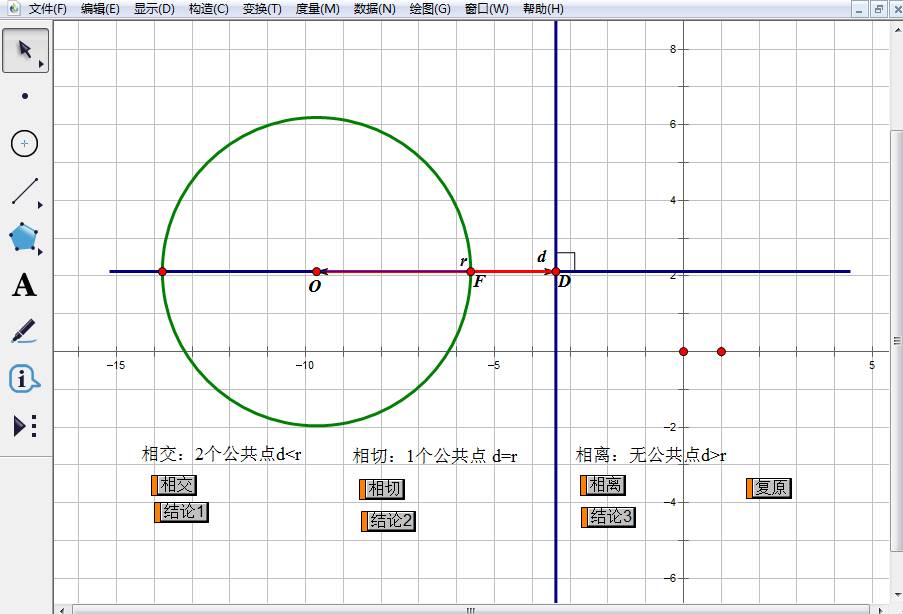Select the Point tool
Viewport: 903px width, 614px height.
(25, 96)
